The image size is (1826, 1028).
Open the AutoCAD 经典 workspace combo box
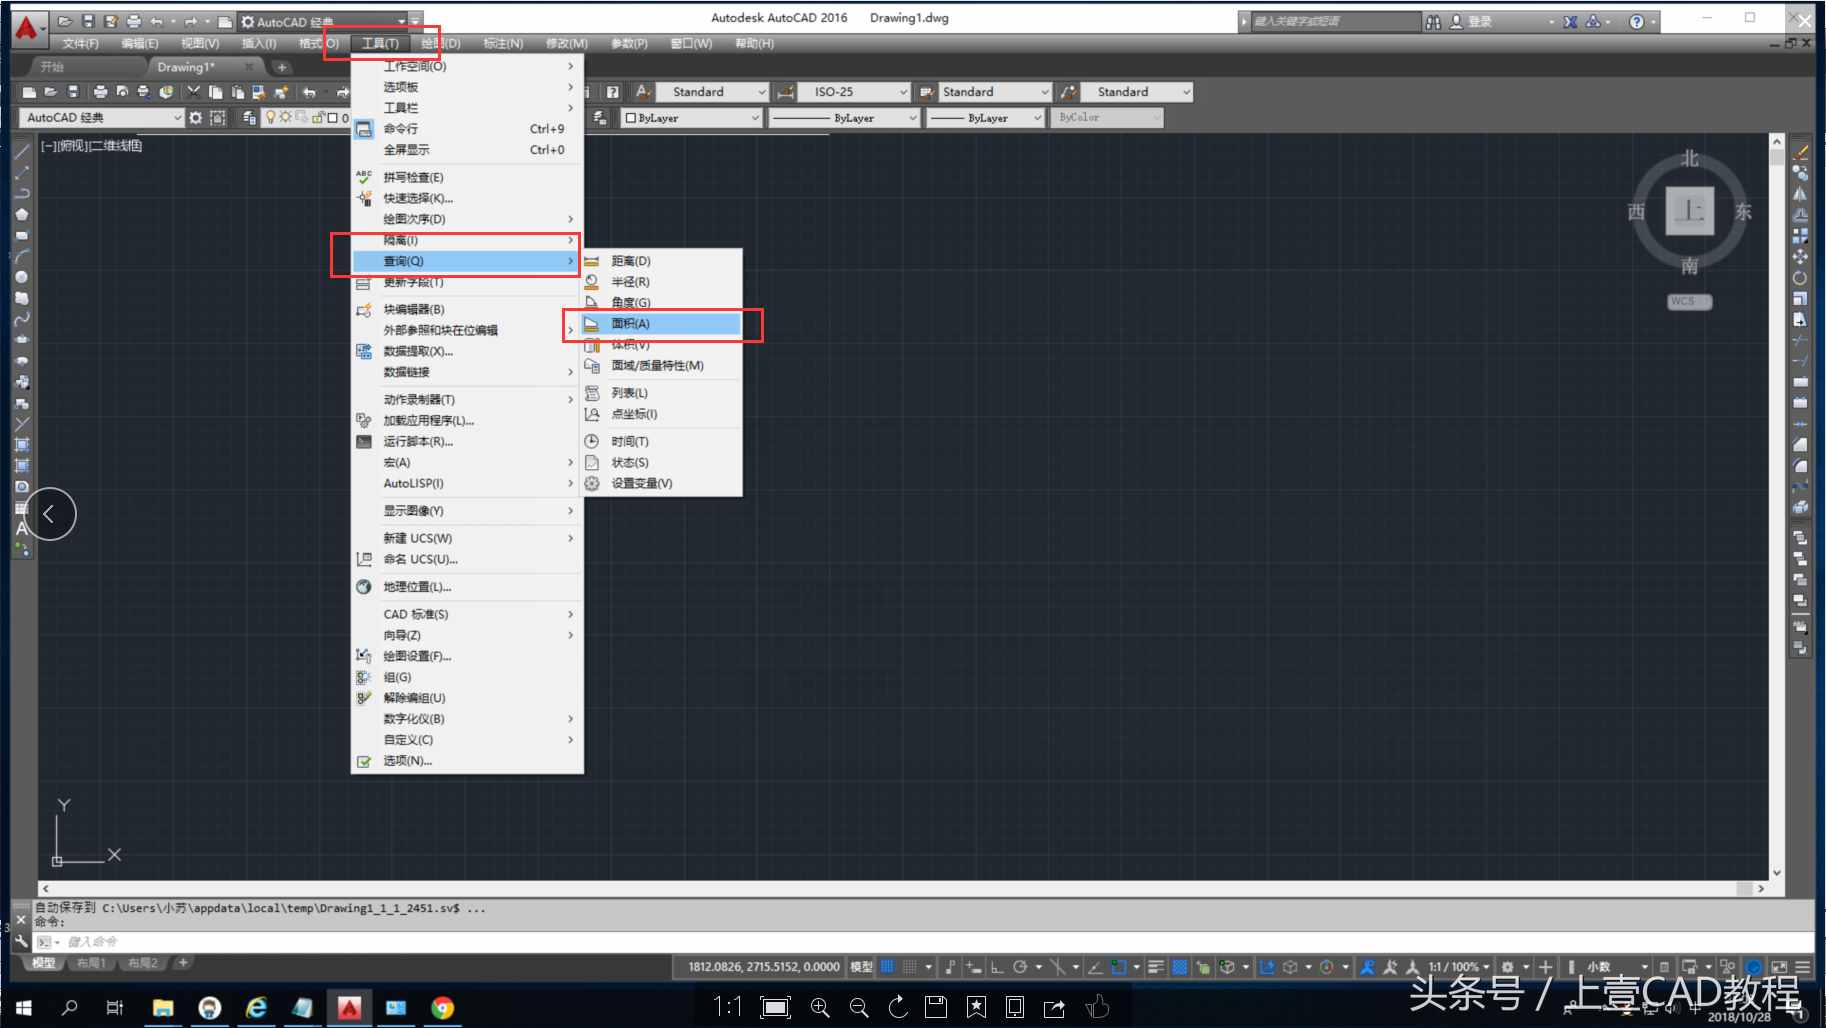pos(102,118)
